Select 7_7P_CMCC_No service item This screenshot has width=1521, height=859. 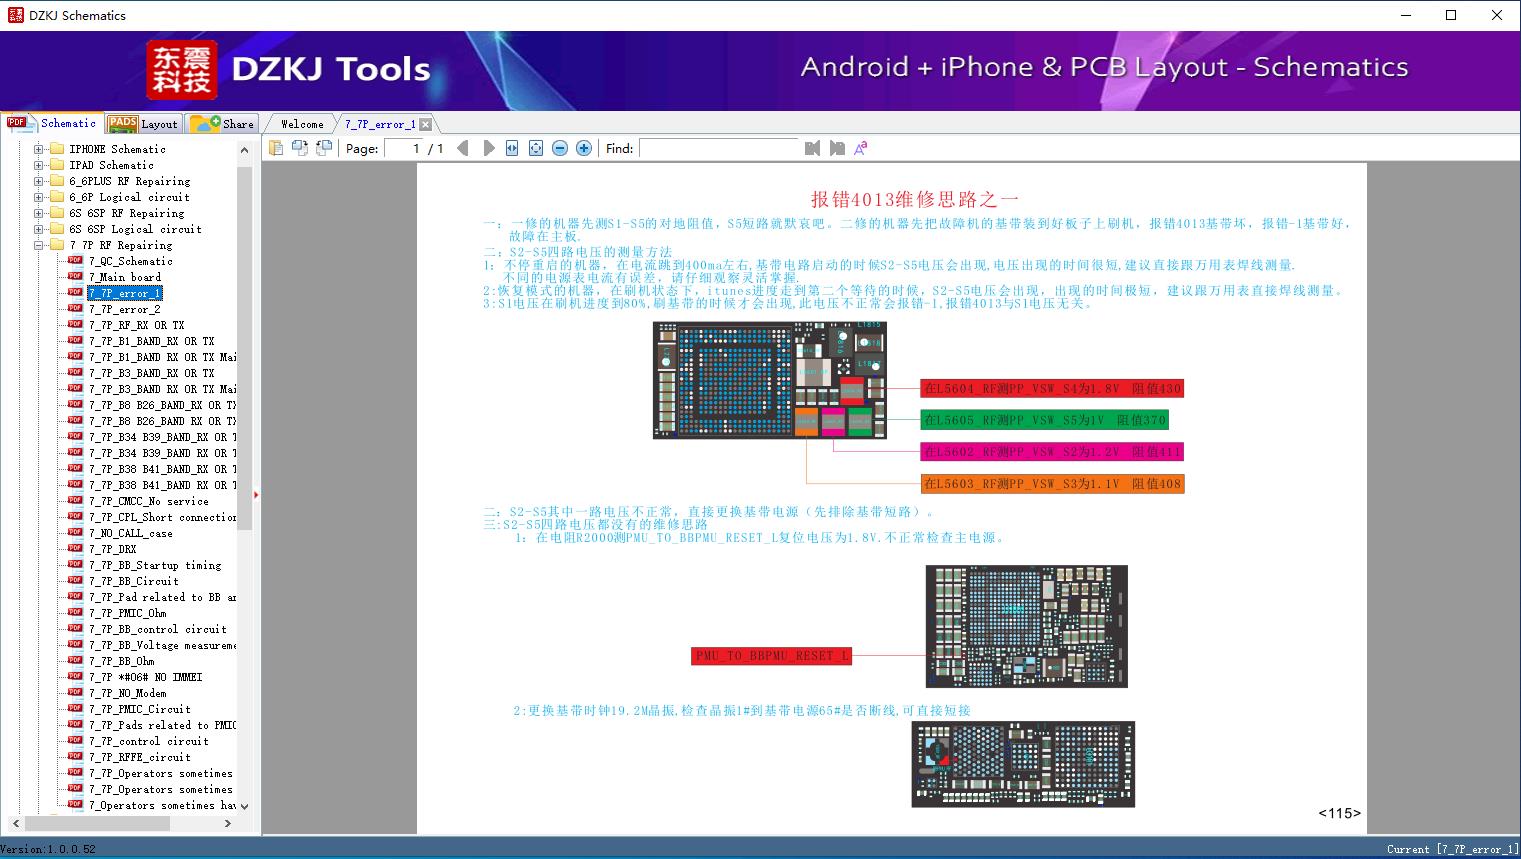pyautogui.click(x=148, y=501)
